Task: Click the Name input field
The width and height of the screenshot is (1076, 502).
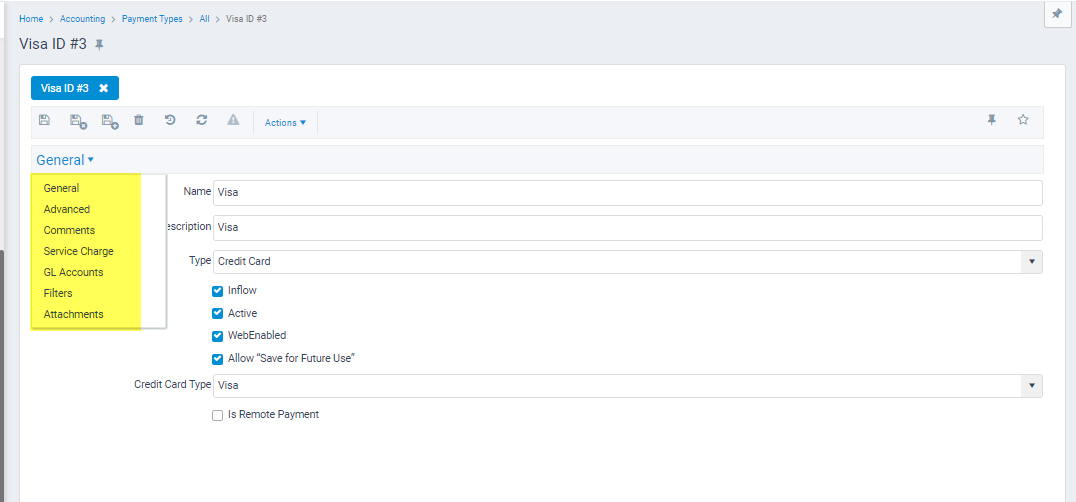Action: tap(628, 193)
